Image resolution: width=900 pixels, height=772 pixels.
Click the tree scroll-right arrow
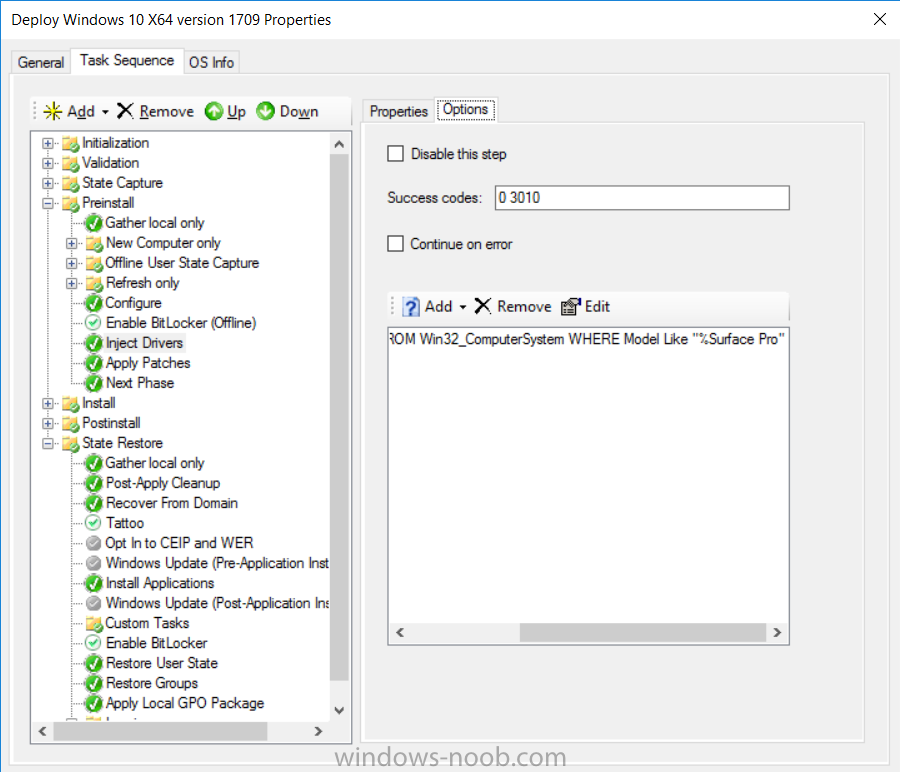tap(318, 731)
